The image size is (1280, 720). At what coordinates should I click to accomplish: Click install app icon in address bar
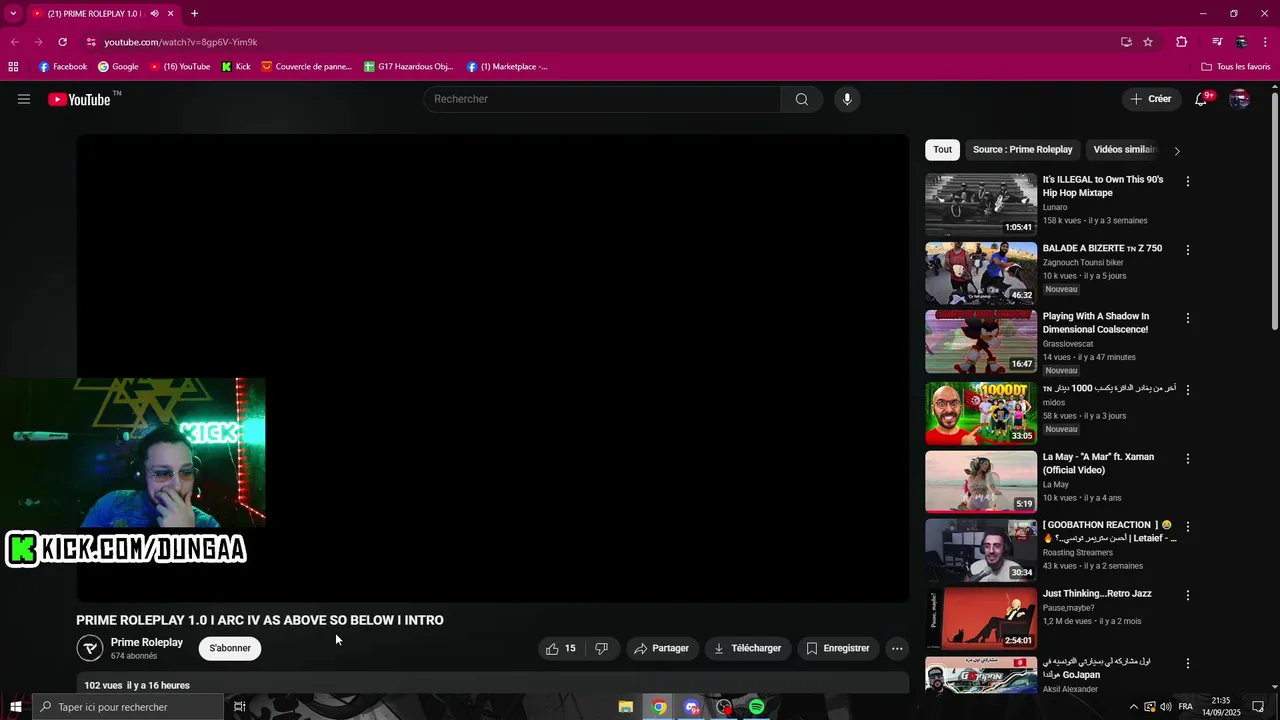coord(1126,42)
